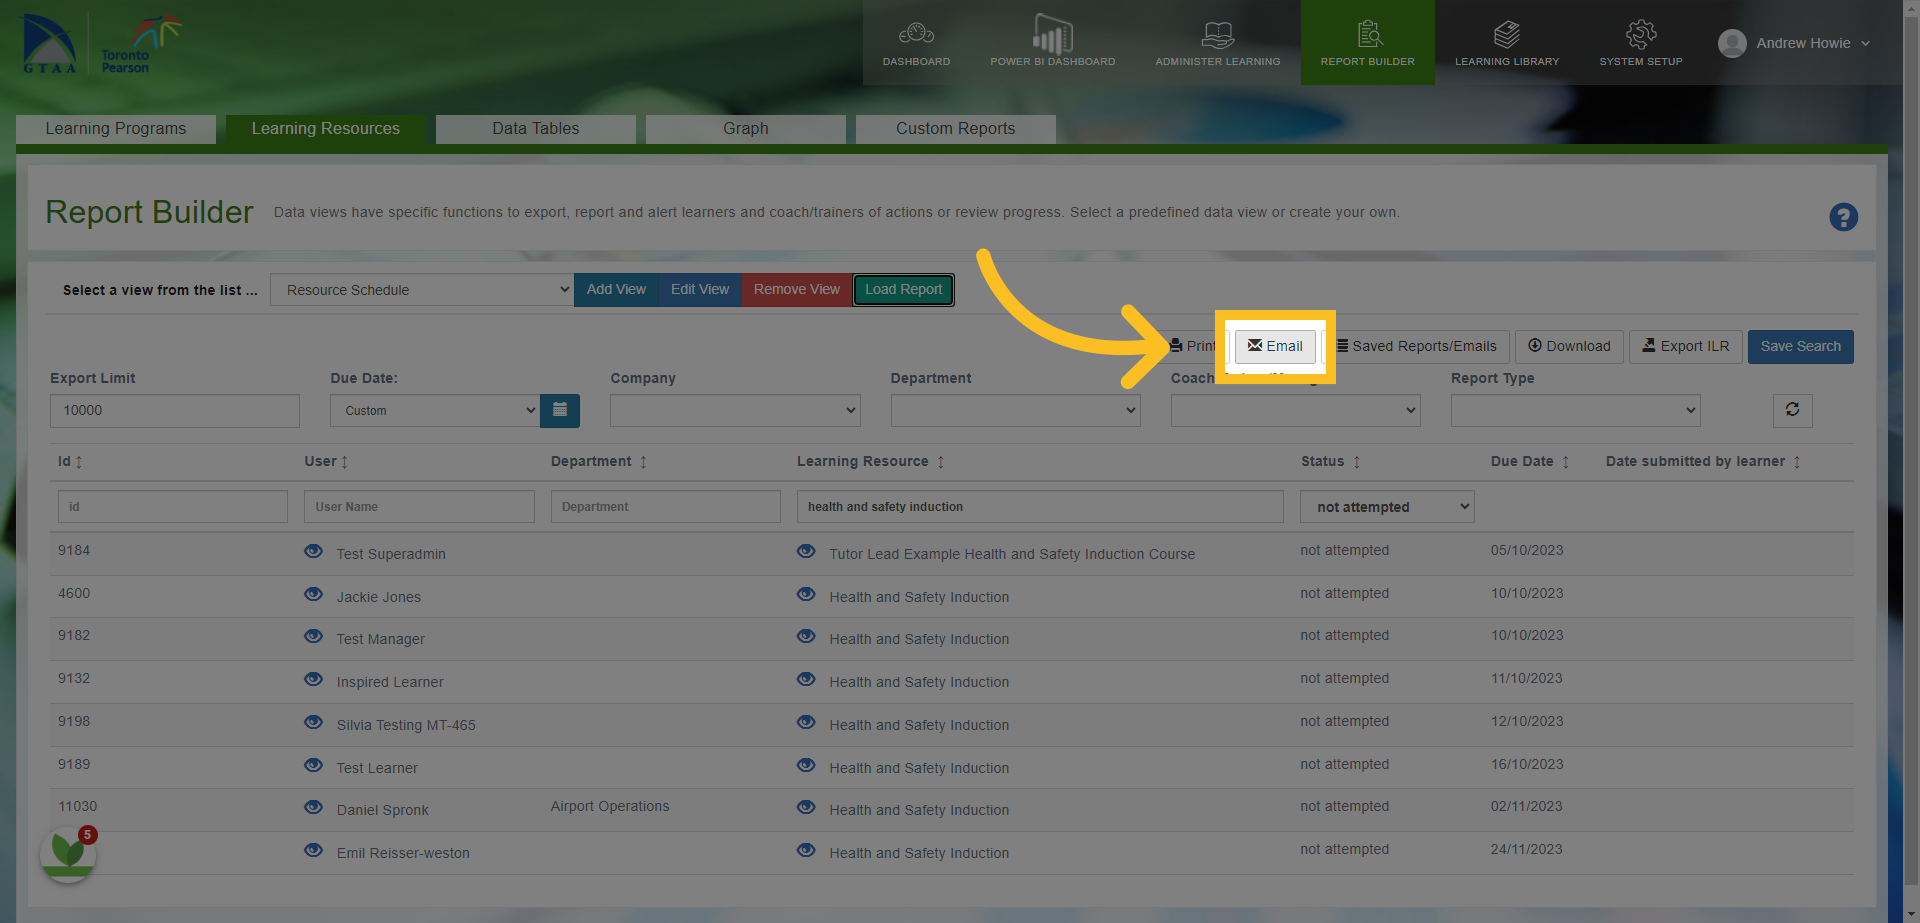View user Daniel Spronk eye icon
Viewport: 1920px width, 923px height.
pos(313,808)
